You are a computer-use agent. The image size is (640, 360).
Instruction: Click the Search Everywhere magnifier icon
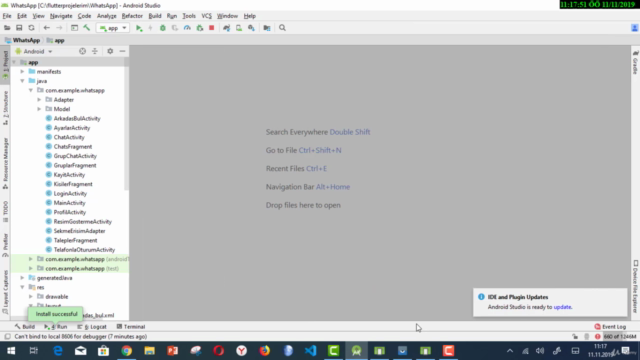[x=282, y=28]
